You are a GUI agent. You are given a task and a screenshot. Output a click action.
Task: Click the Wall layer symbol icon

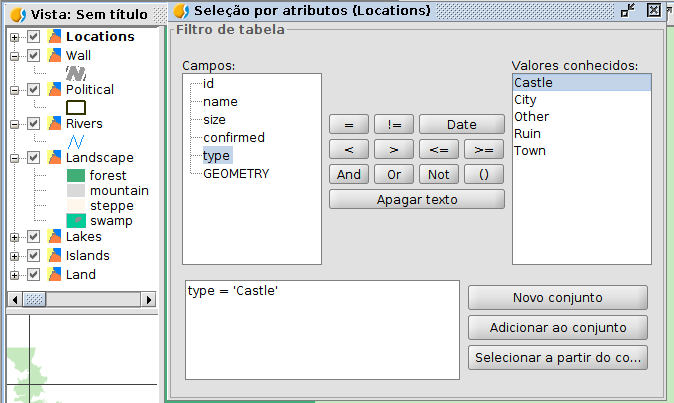(76, 73)
